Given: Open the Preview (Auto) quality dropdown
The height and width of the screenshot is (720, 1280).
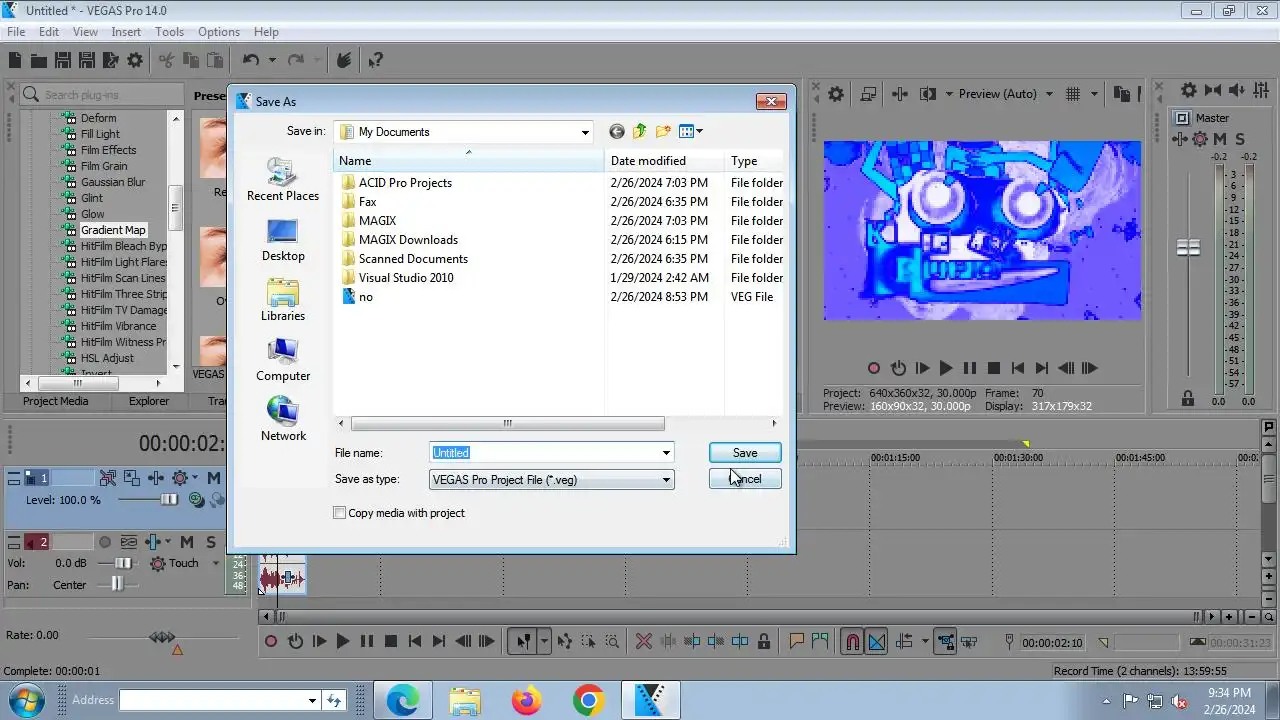Looking at the screenshot, I should coord(1049,94).
